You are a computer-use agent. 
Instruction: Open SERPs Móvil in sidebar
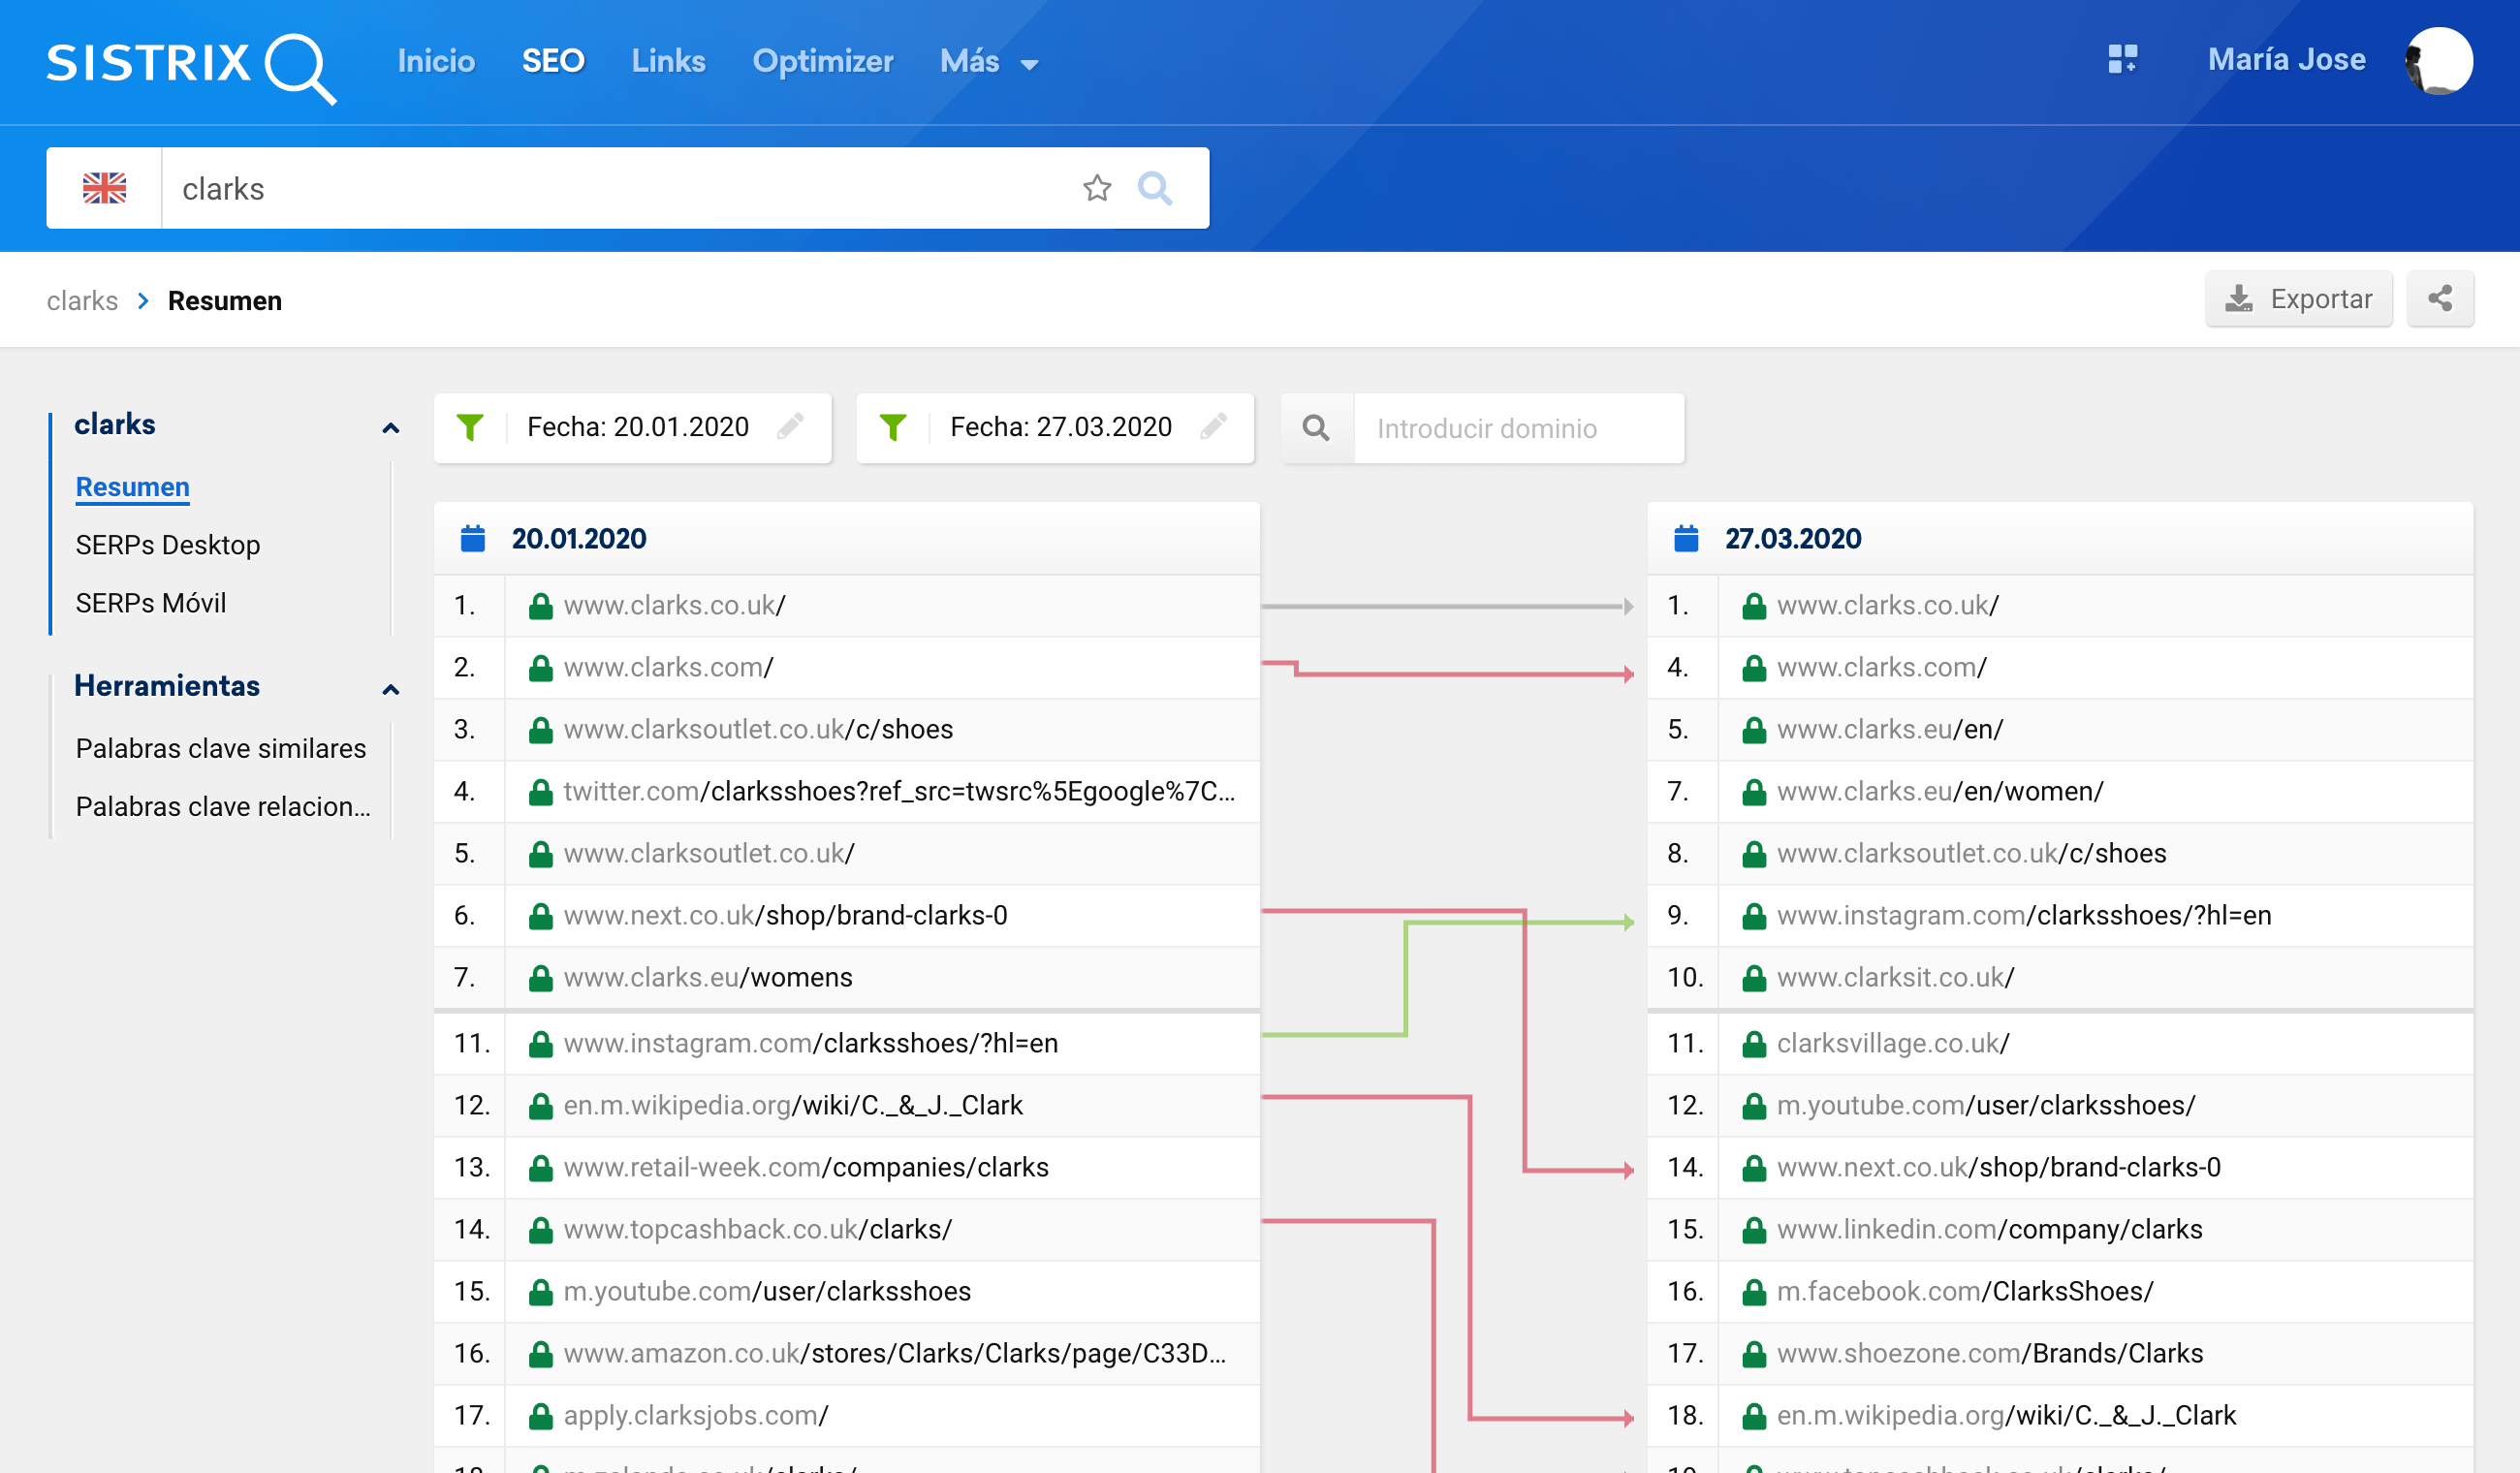point(151,603)
